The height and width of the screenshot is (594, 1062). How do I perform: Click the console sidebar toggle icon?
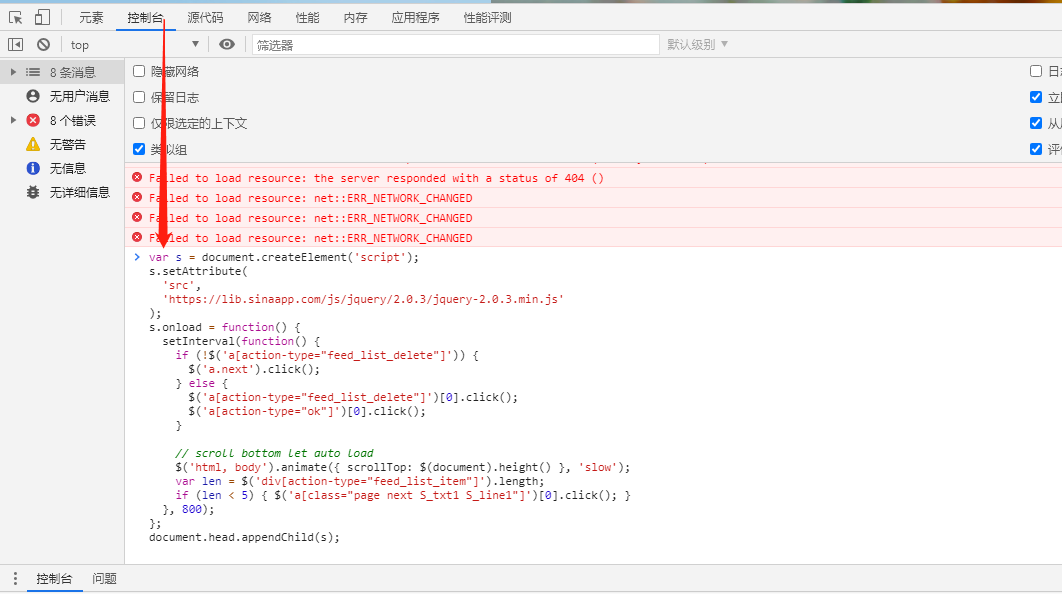click(x=15, y=44)
